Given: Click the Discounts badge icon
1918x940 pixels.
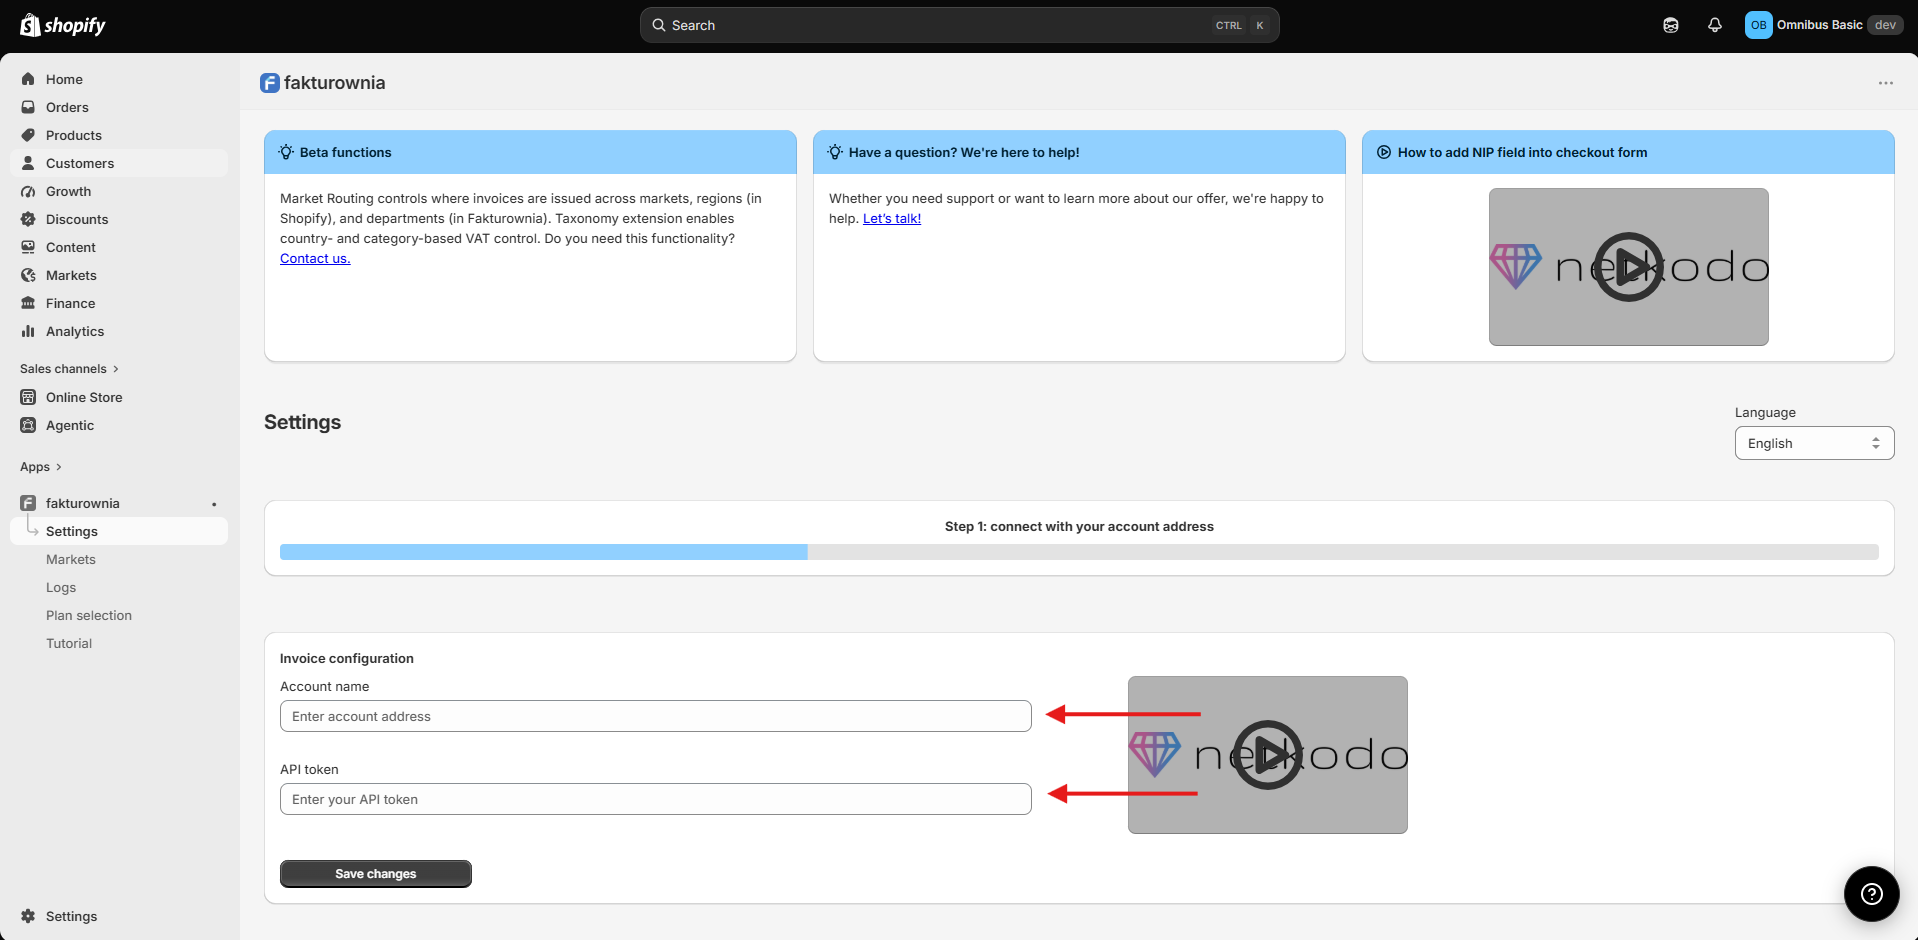Looking at the screenshot, I should 28,219.
